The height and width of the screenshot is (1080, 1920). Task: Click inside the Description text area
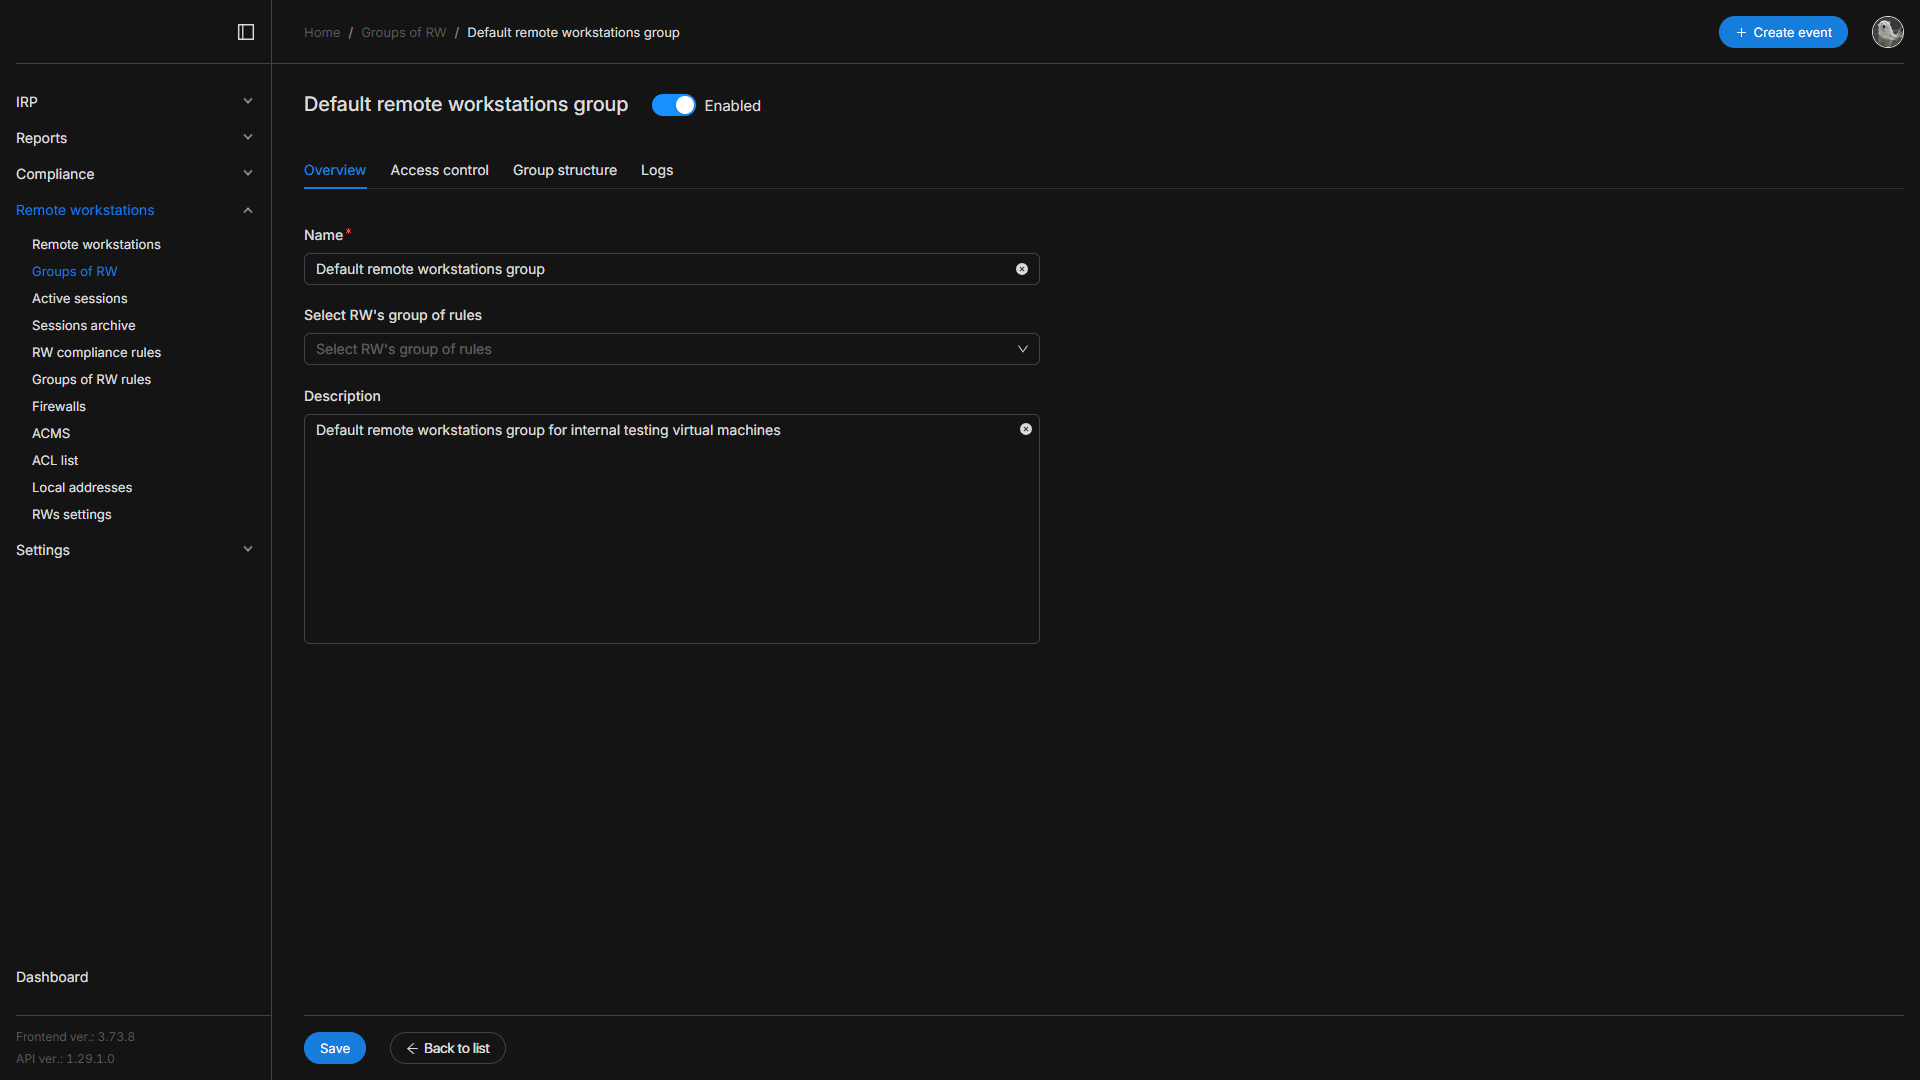pyautogui.click(x=670, y=540)
